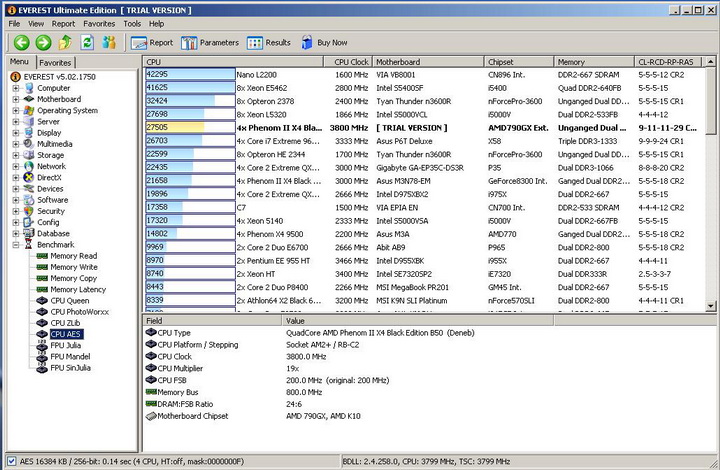Image resolution: width=720 pixels, height=470 pixels.
Task: Click the green Back arrow icon
Action: [21, 43]
